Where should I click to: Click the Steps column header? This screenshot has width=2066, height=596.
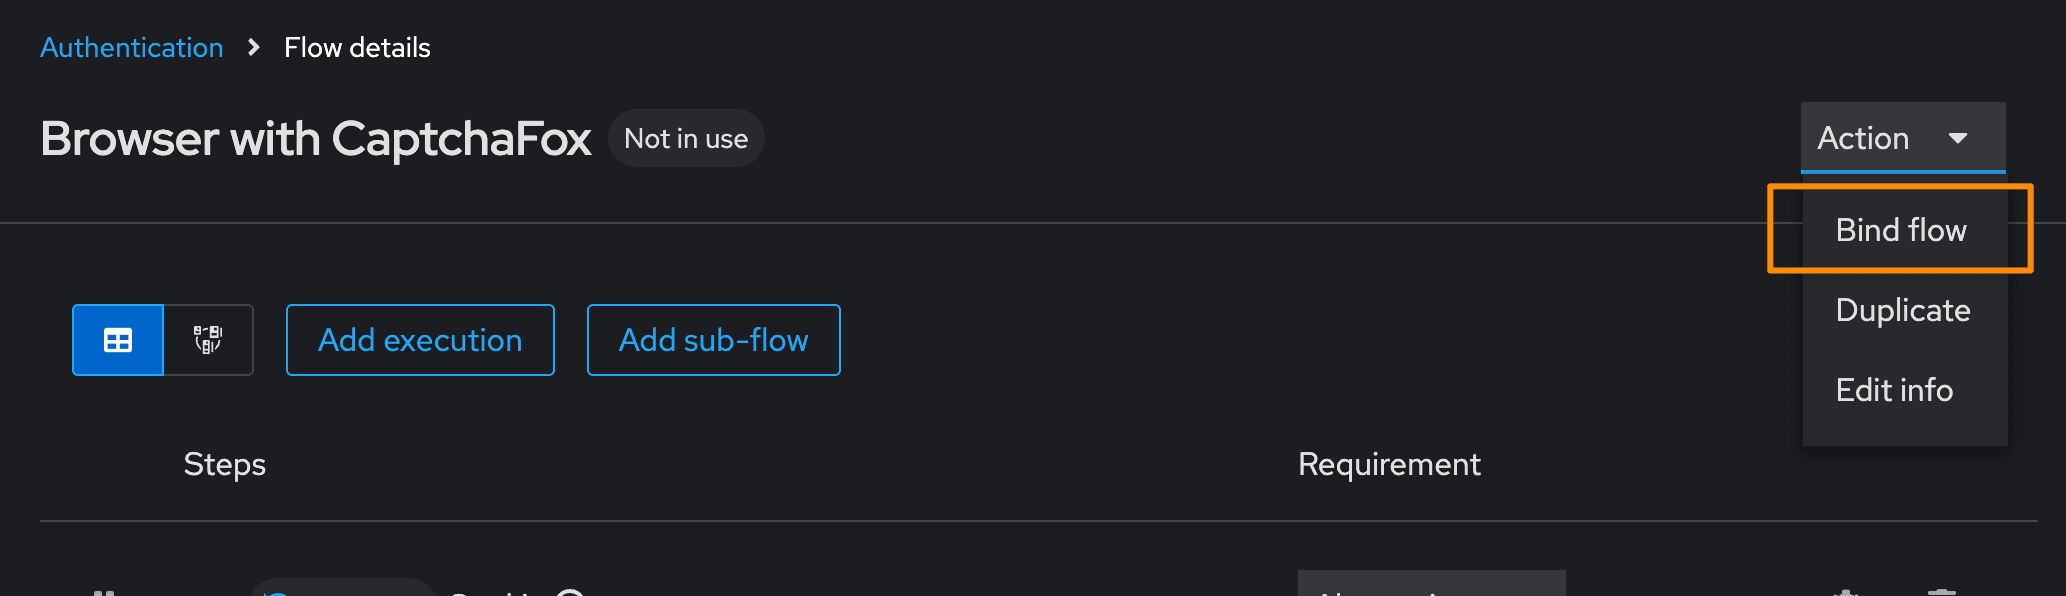coord(225,464)
